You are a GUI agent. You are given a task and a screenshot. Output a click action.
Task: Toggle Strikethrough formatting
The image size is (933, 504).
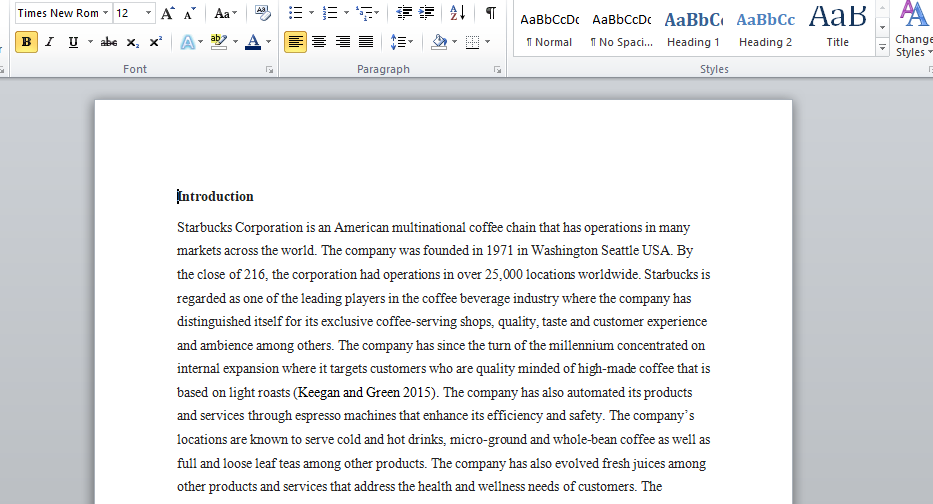tap(109, 42)
